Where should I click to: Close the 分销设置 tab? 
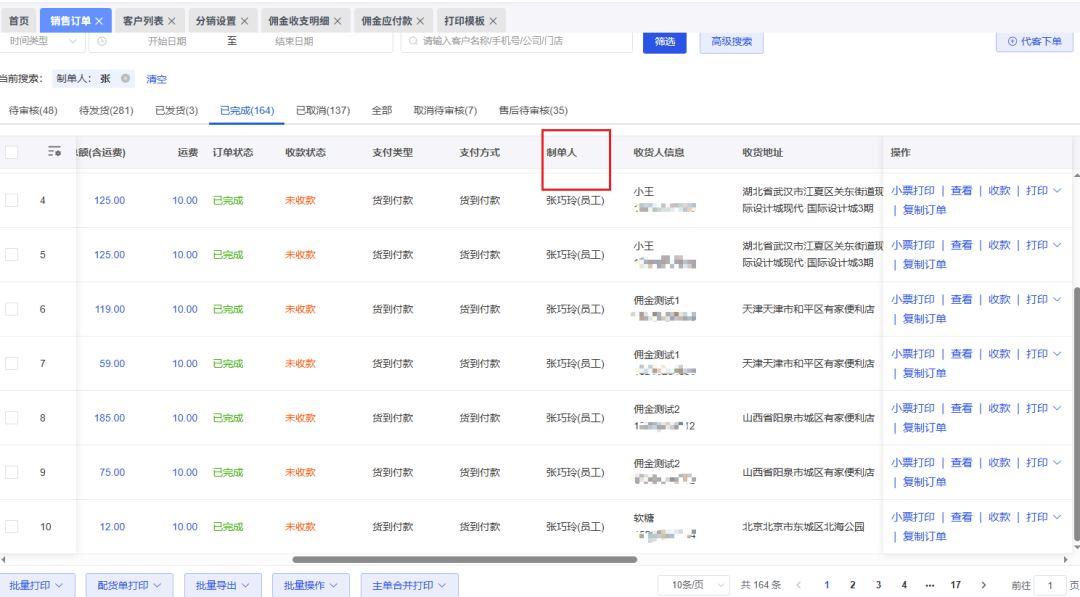245,21
